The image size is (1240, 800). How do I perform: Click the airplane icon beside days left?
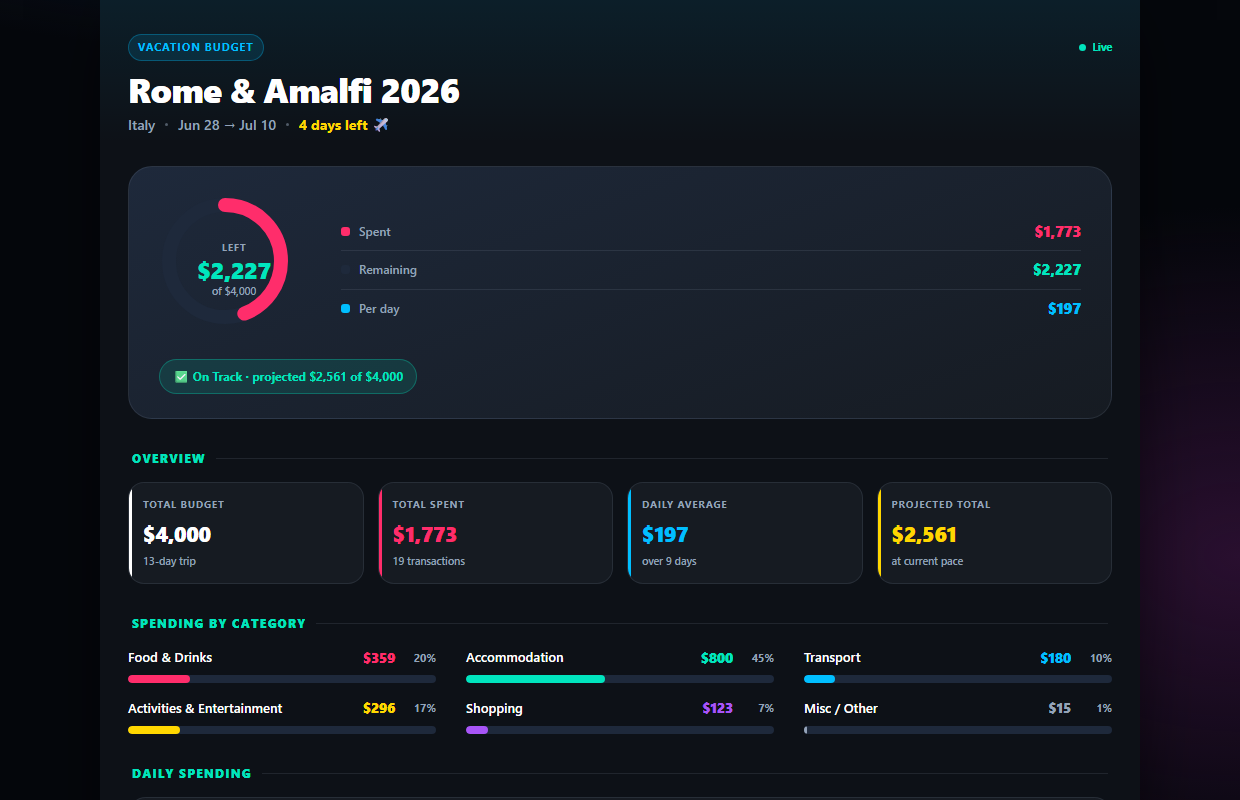click(381, 125)
